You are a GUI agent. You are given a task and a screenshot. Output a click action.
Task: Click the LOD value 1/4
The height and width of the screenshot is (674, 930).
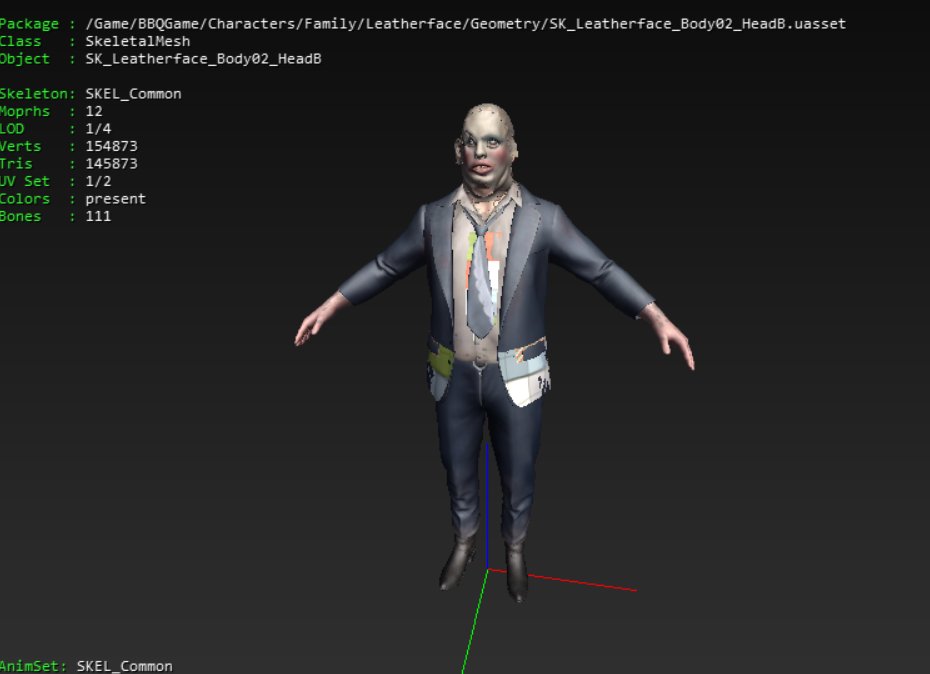[98, 129]
